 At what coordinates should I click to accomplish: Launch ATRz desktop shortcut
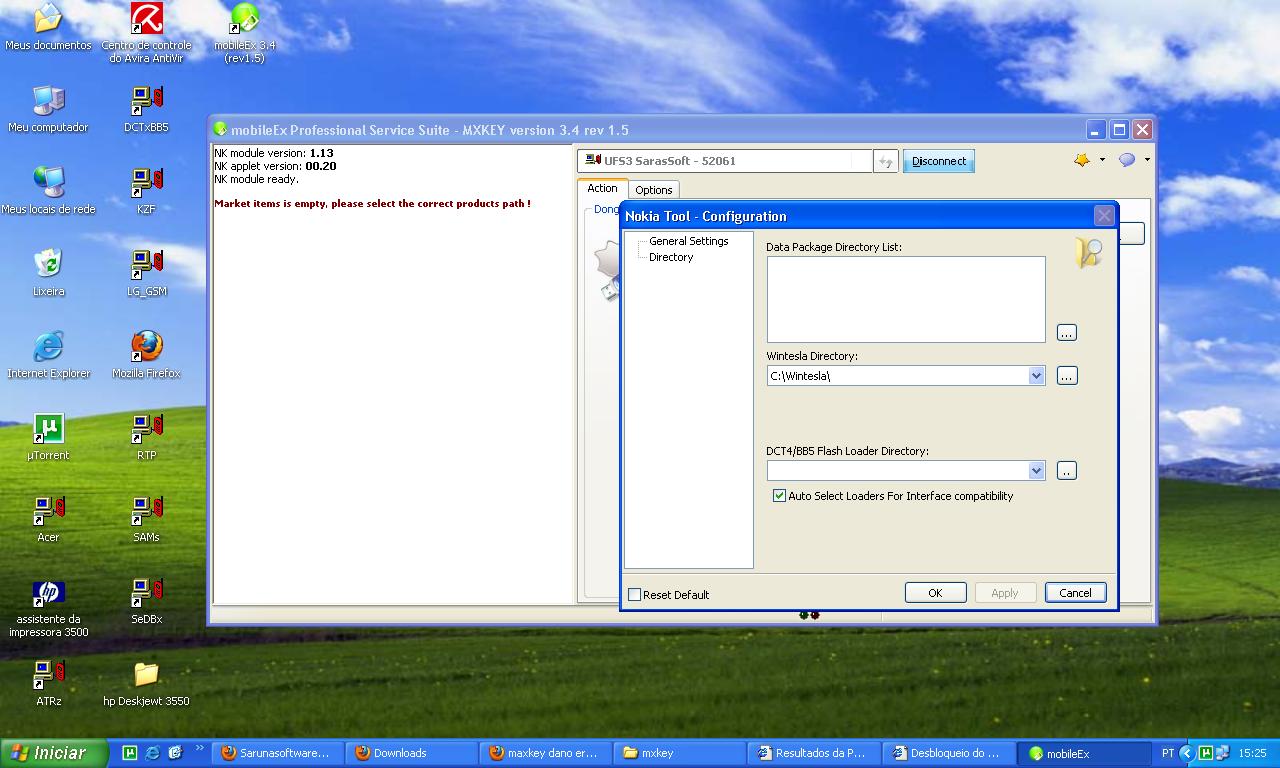pyautogui.click(x=48, y=683)
